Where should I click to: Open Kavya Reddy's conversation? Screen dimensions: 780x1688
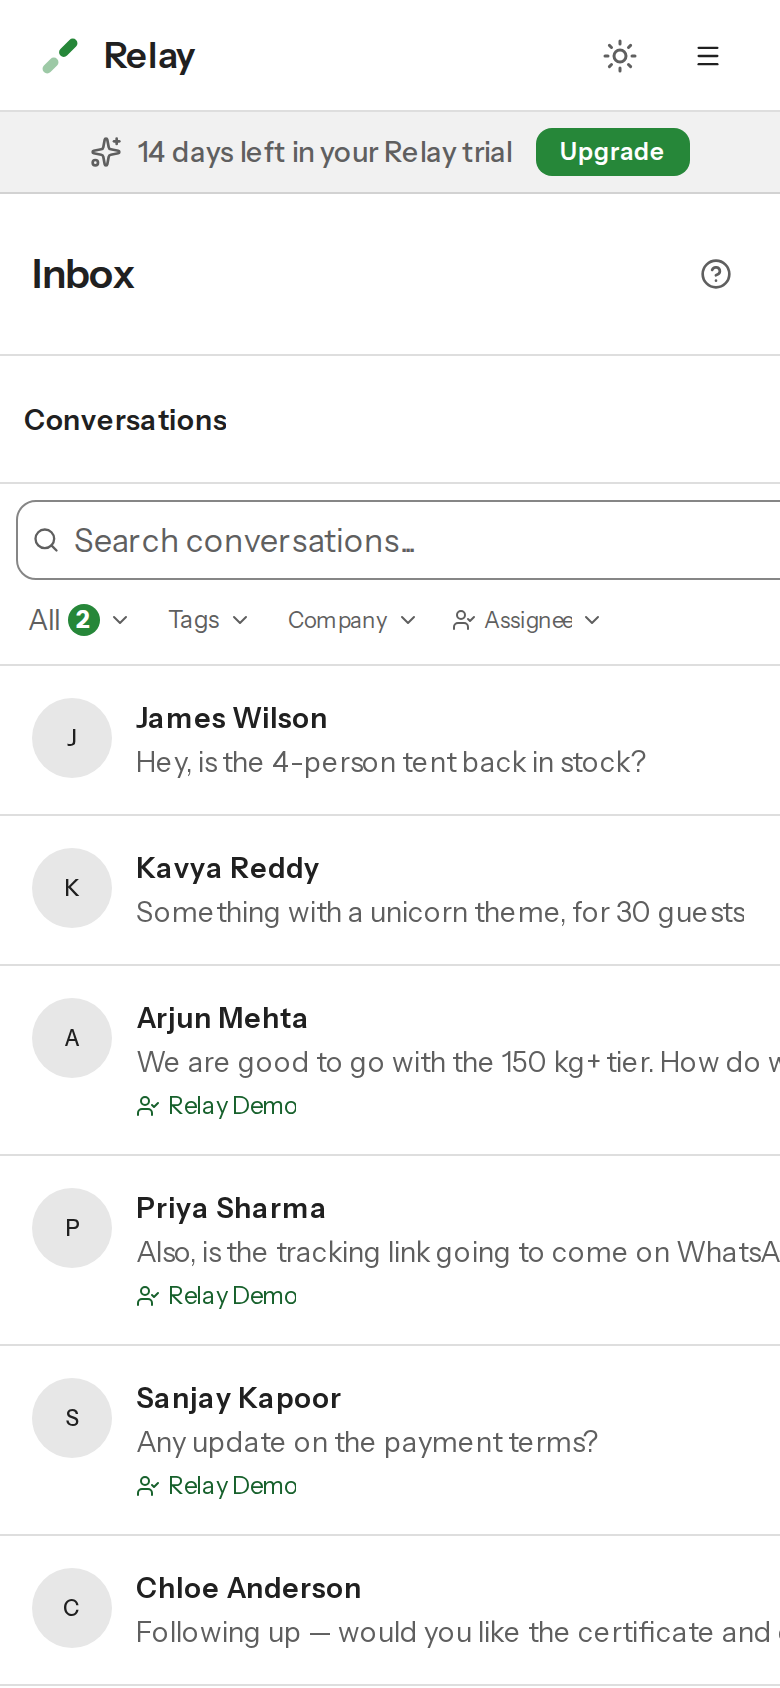tap(390, 890)
